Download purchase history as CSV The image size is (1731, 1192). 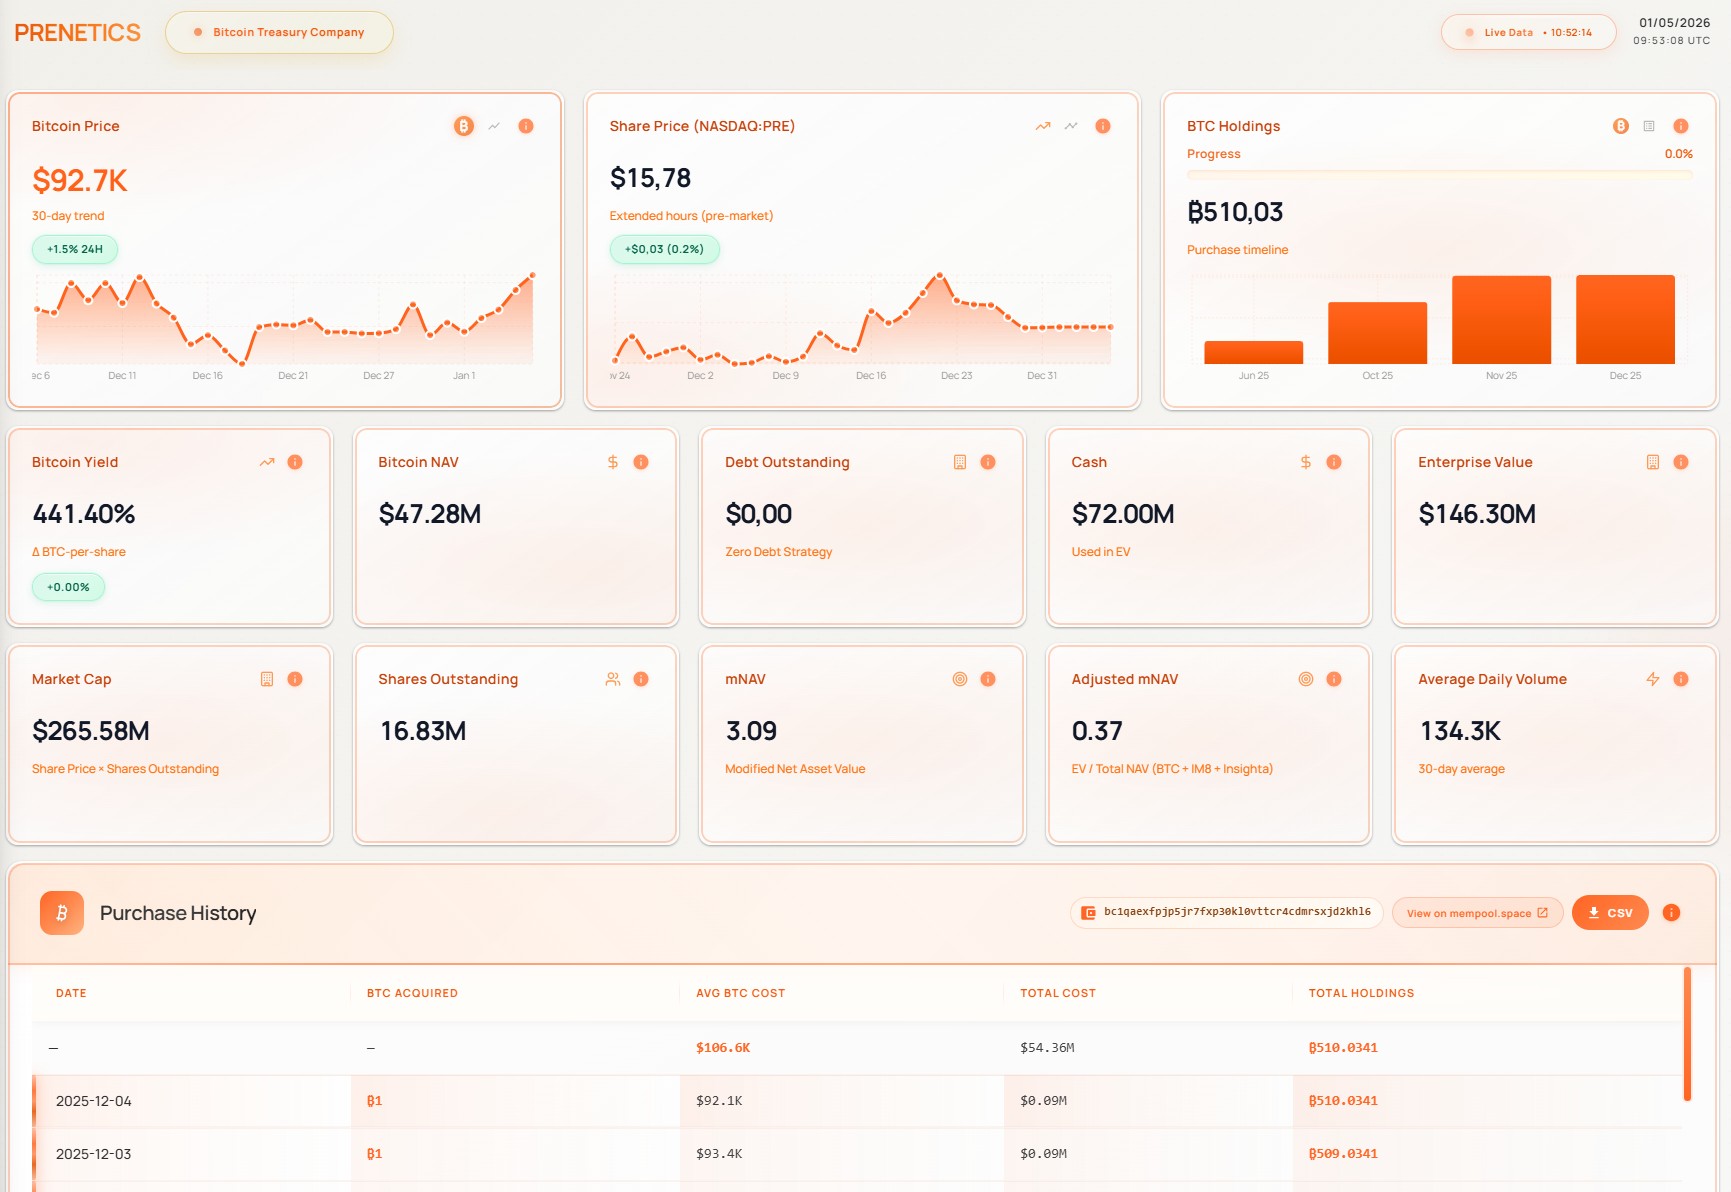click(x=1609, y=913)
